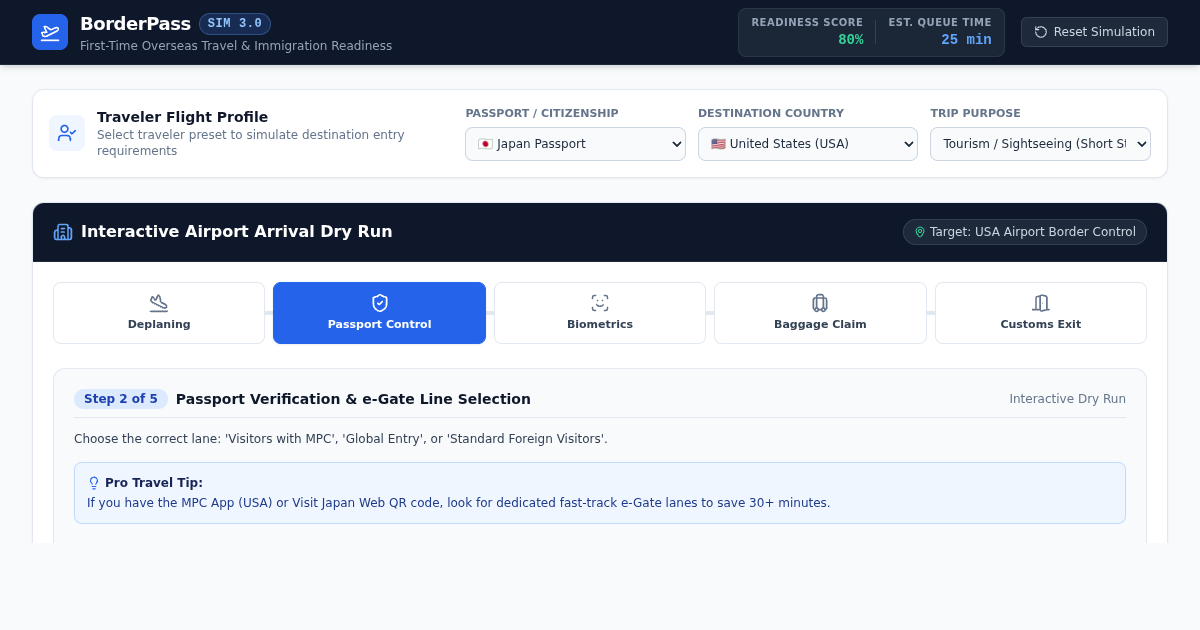Click the traveler profile person icon
1200x630 pixels.
point(67,133)
